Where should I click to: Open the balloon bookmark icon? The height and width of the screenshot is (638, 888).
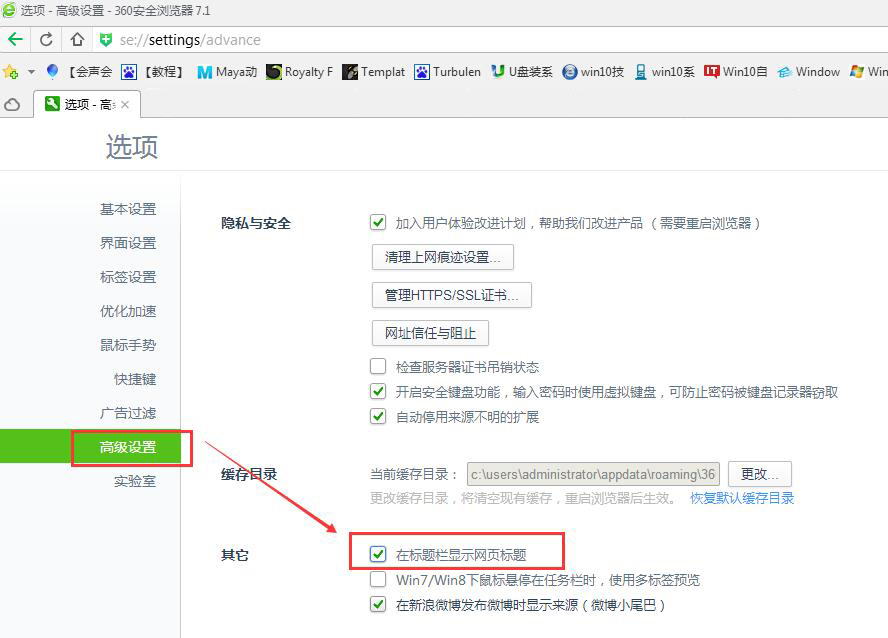pyautogui.click(x=52, y=71)
